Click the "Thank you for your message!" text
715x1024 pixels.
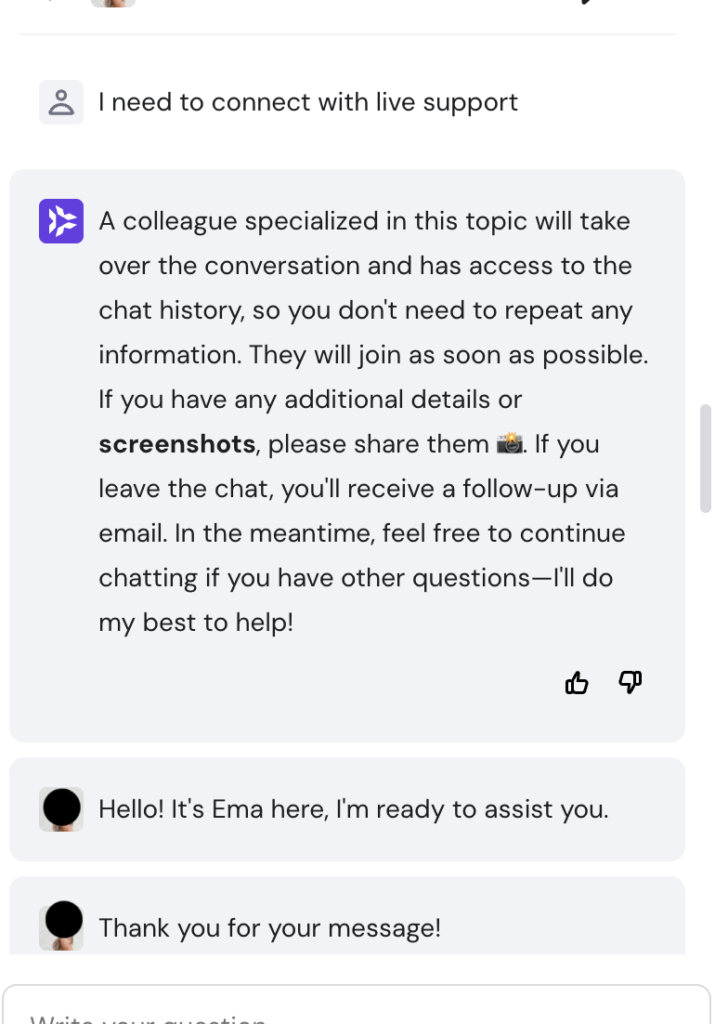coord(269,928)
